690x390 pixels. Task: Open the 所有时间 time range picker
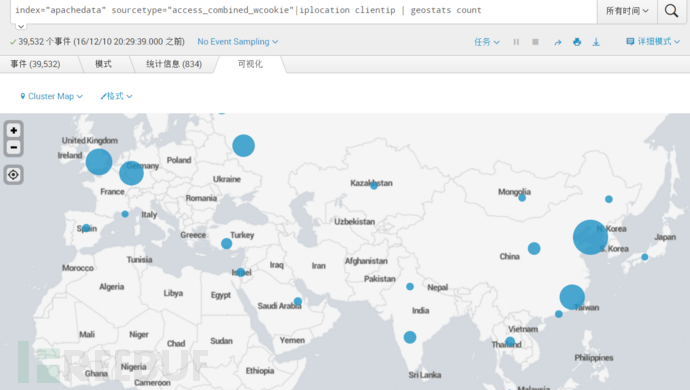pos(627,11)
